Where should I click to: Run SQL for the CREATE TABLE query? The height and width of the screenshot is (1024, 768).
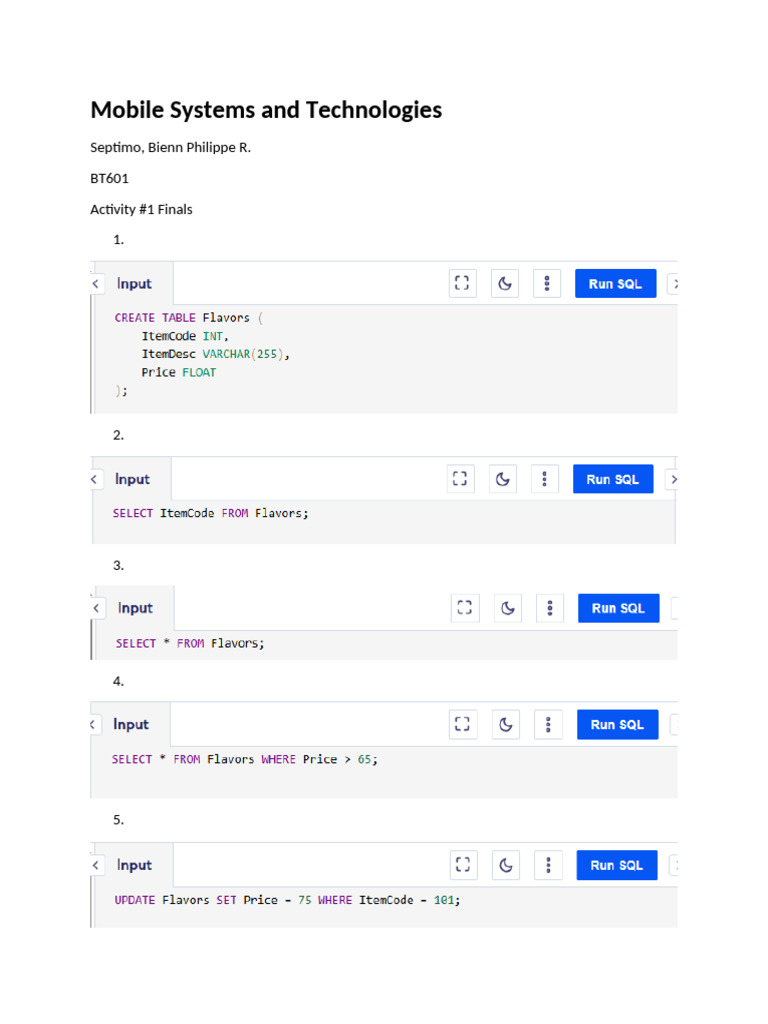coord(615,283)
